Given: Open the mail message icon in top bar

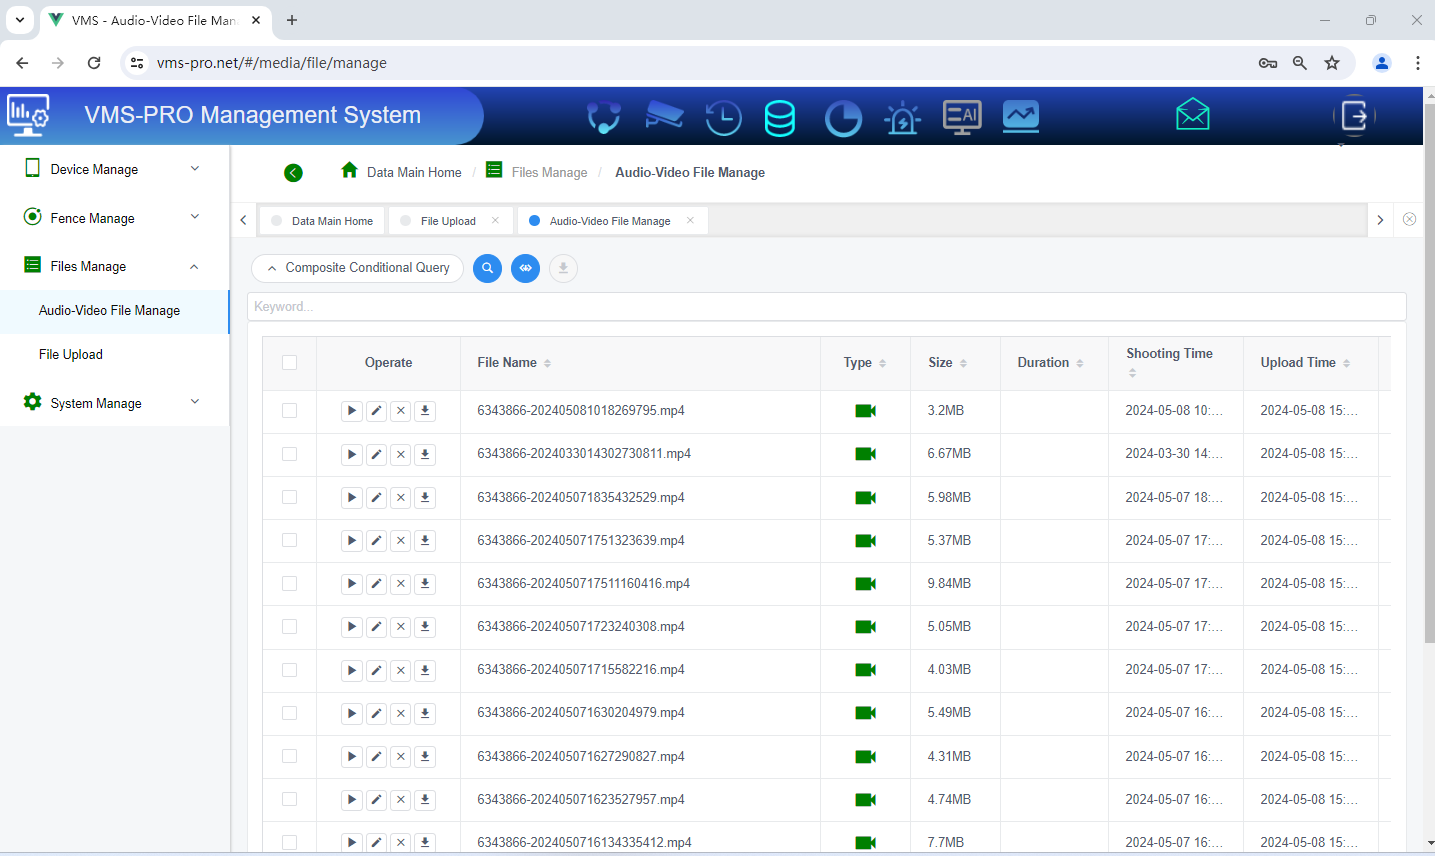Looking at the screenshot, I should click(x=1192, y=114).
